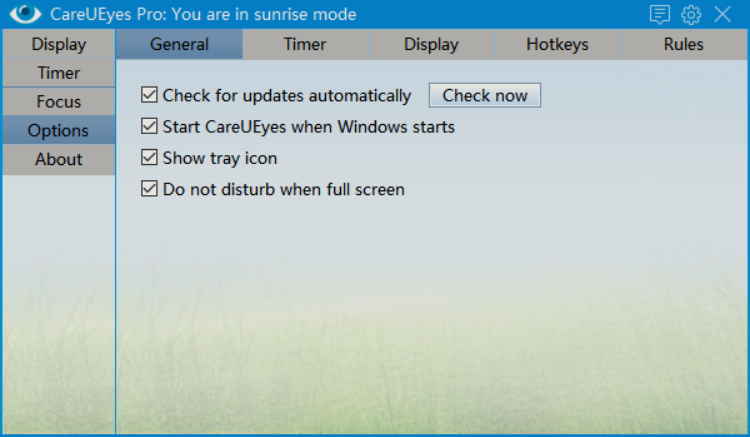
Task: Open the About sidebar section
Action: point(59,159)
